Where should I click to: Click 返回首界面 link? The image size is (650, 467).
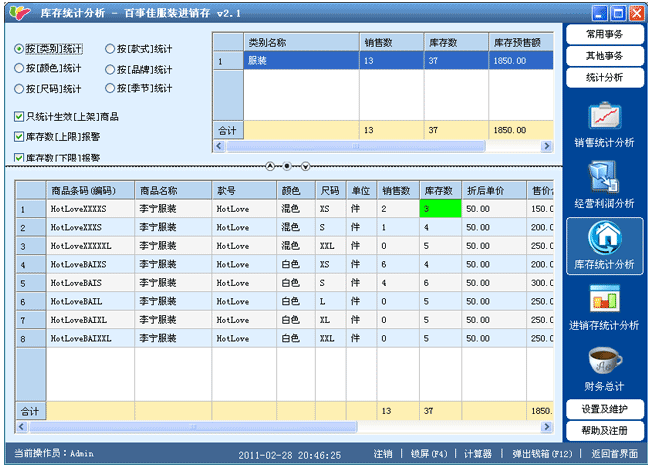[x=614, y=454]
